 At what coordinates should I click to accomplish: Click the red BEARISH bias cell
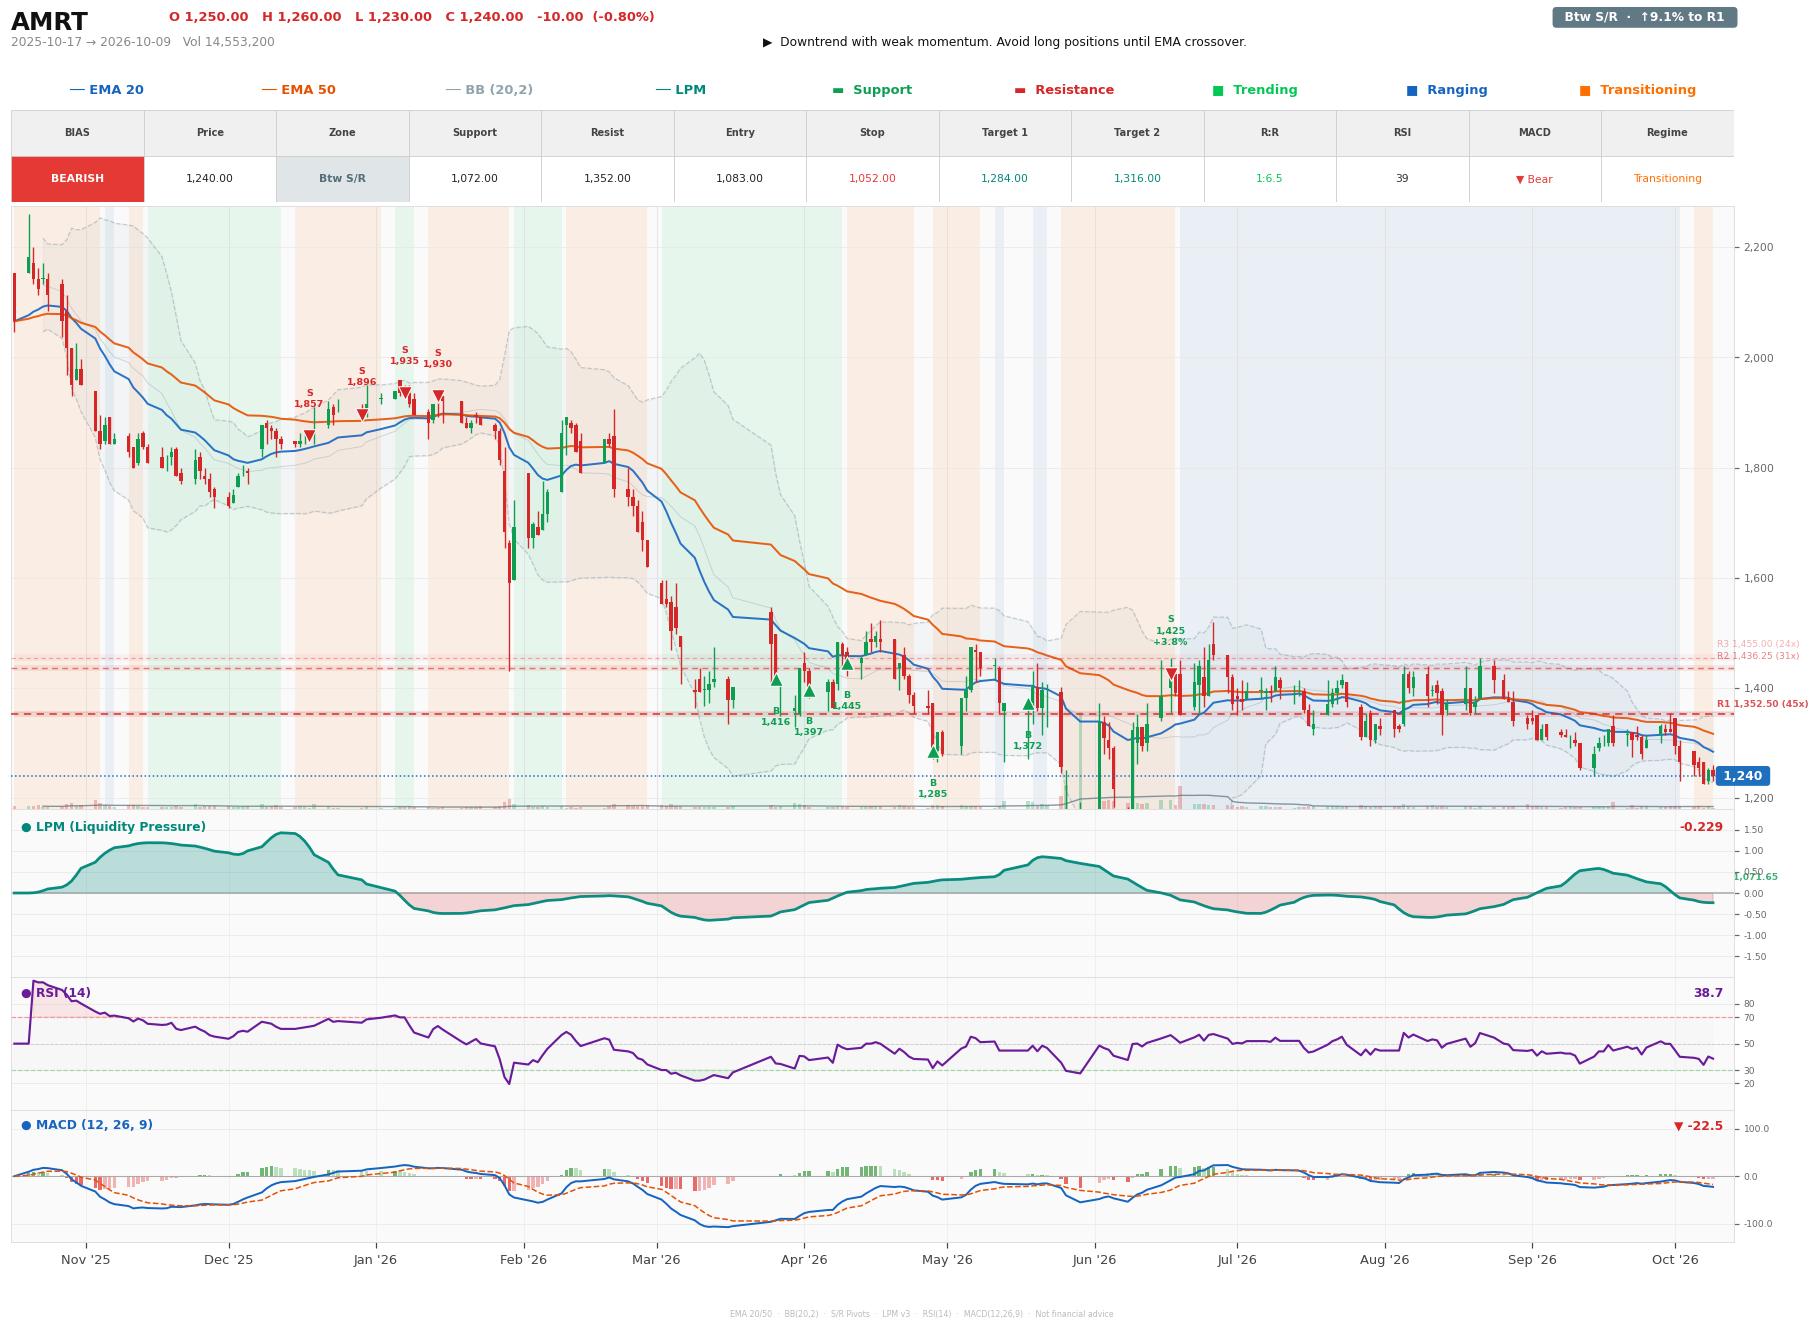click(78, 179)
